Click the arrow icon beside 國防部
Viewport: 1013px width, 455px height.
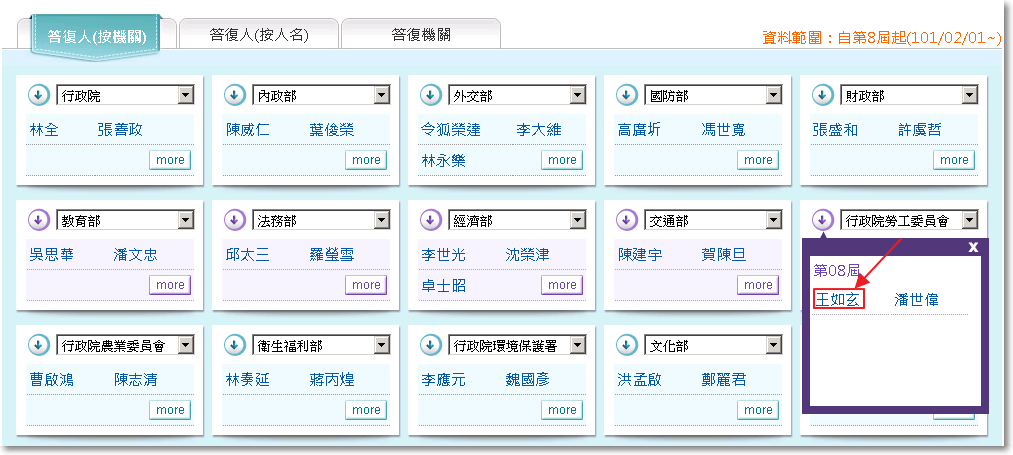626,95
